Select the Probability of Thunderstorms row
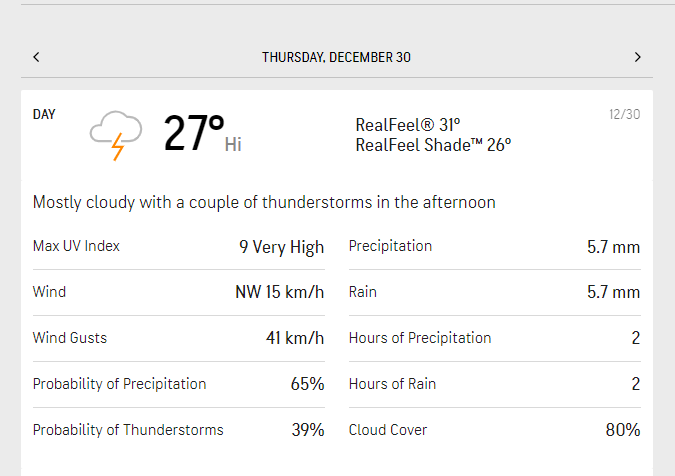The height and width of the screenshot is (476, 675). point(178,430)
